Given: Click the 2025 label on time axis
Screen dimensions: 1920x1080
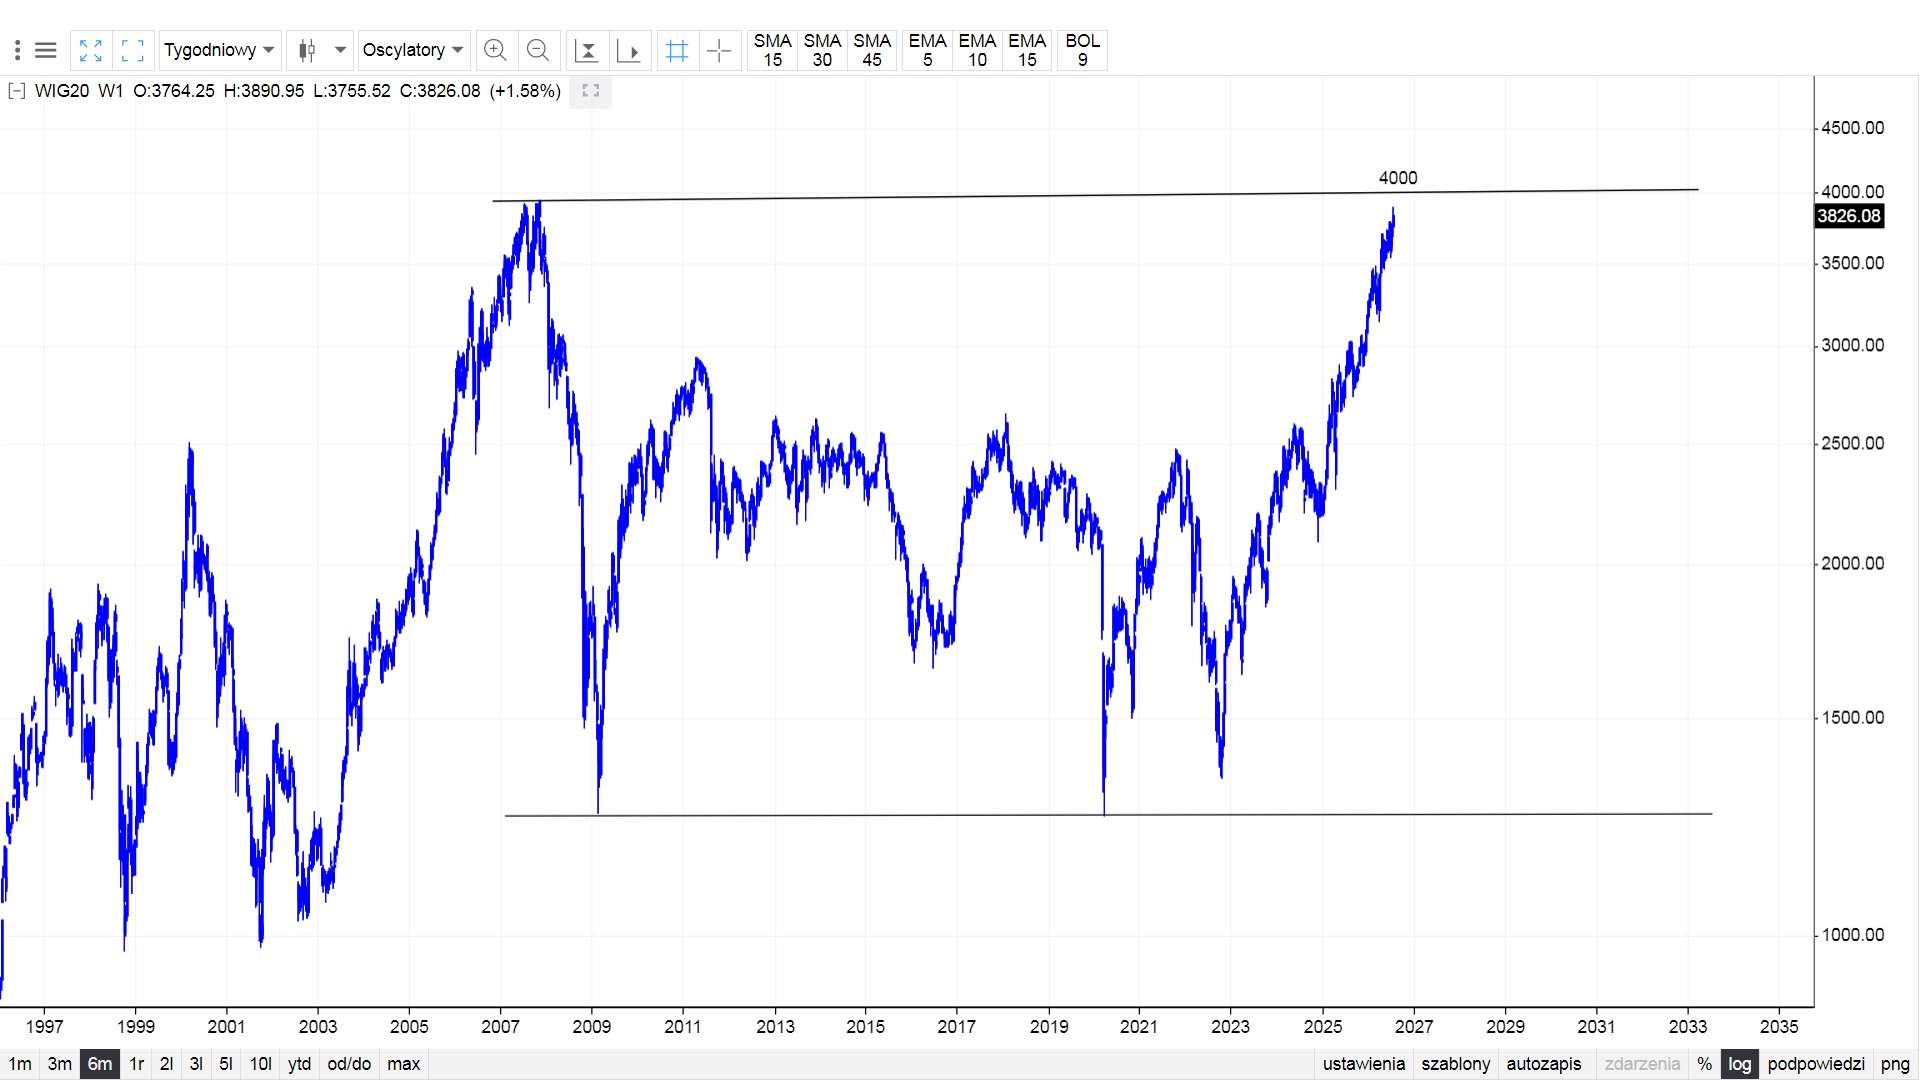Looking at the screenshot, I should tap(1323, 1027).
